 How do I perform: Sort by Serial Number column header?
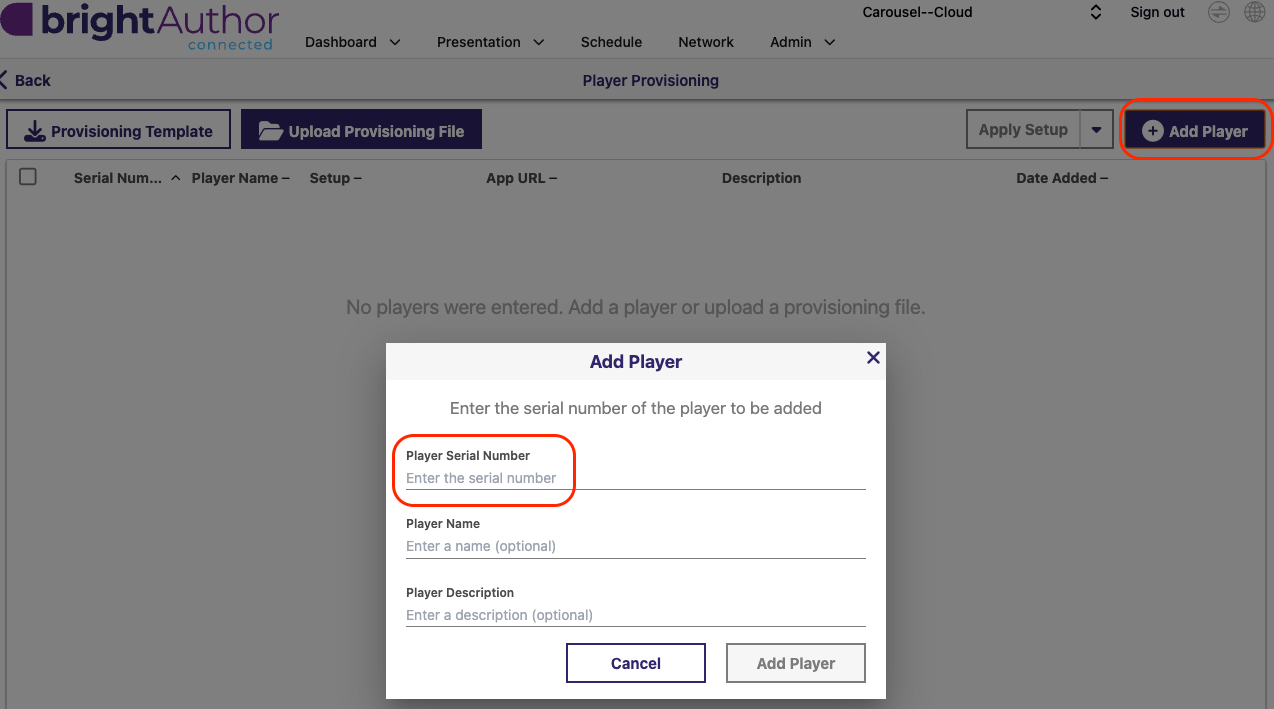click(118, 178)
